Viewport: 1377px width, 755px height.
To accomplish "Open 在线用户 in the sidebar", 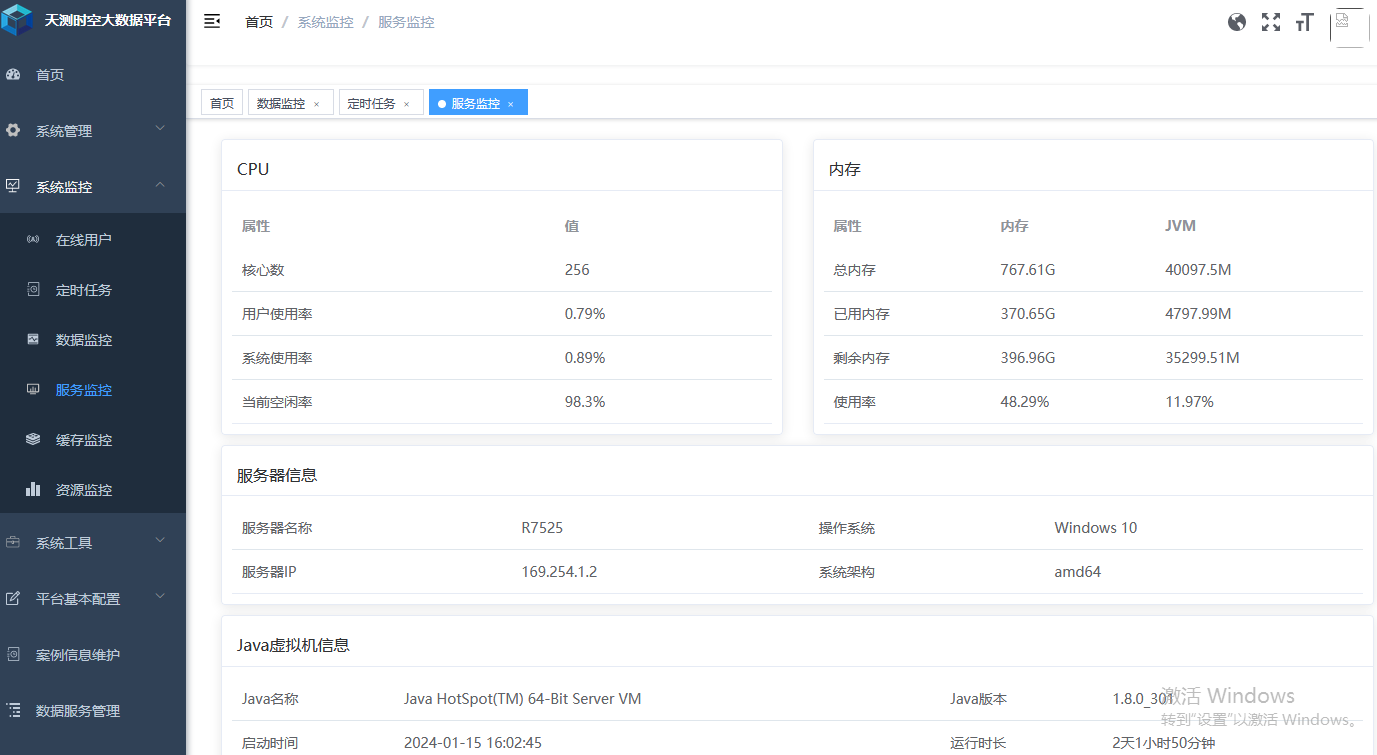I will [83, 240].
